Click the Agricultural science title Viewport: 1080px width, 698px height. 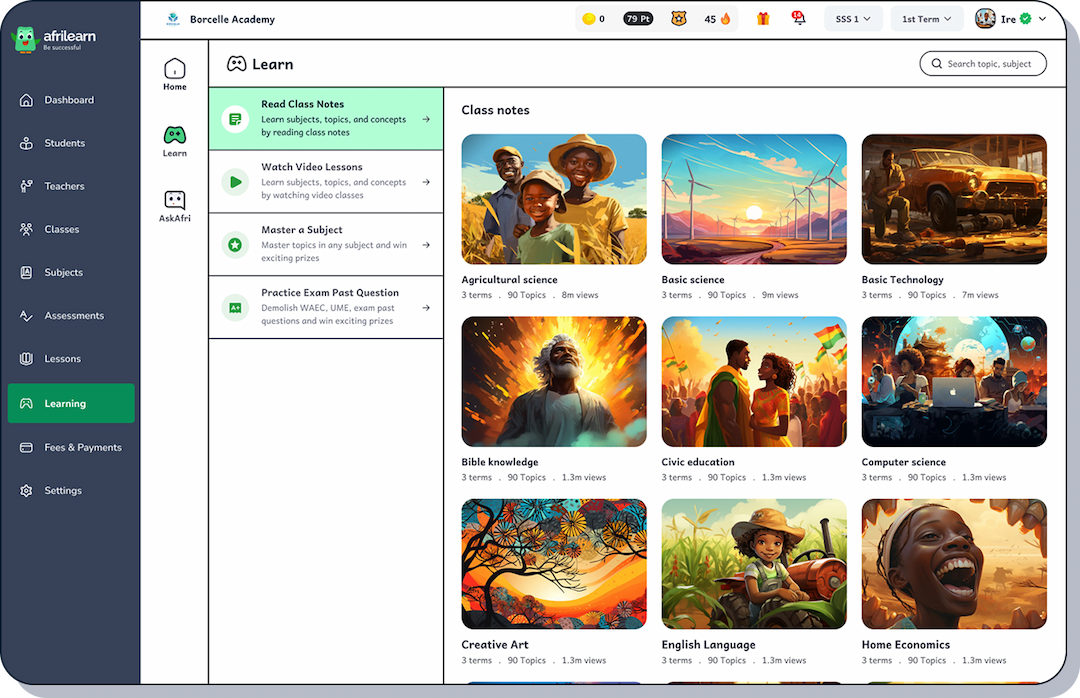[510, 280]
